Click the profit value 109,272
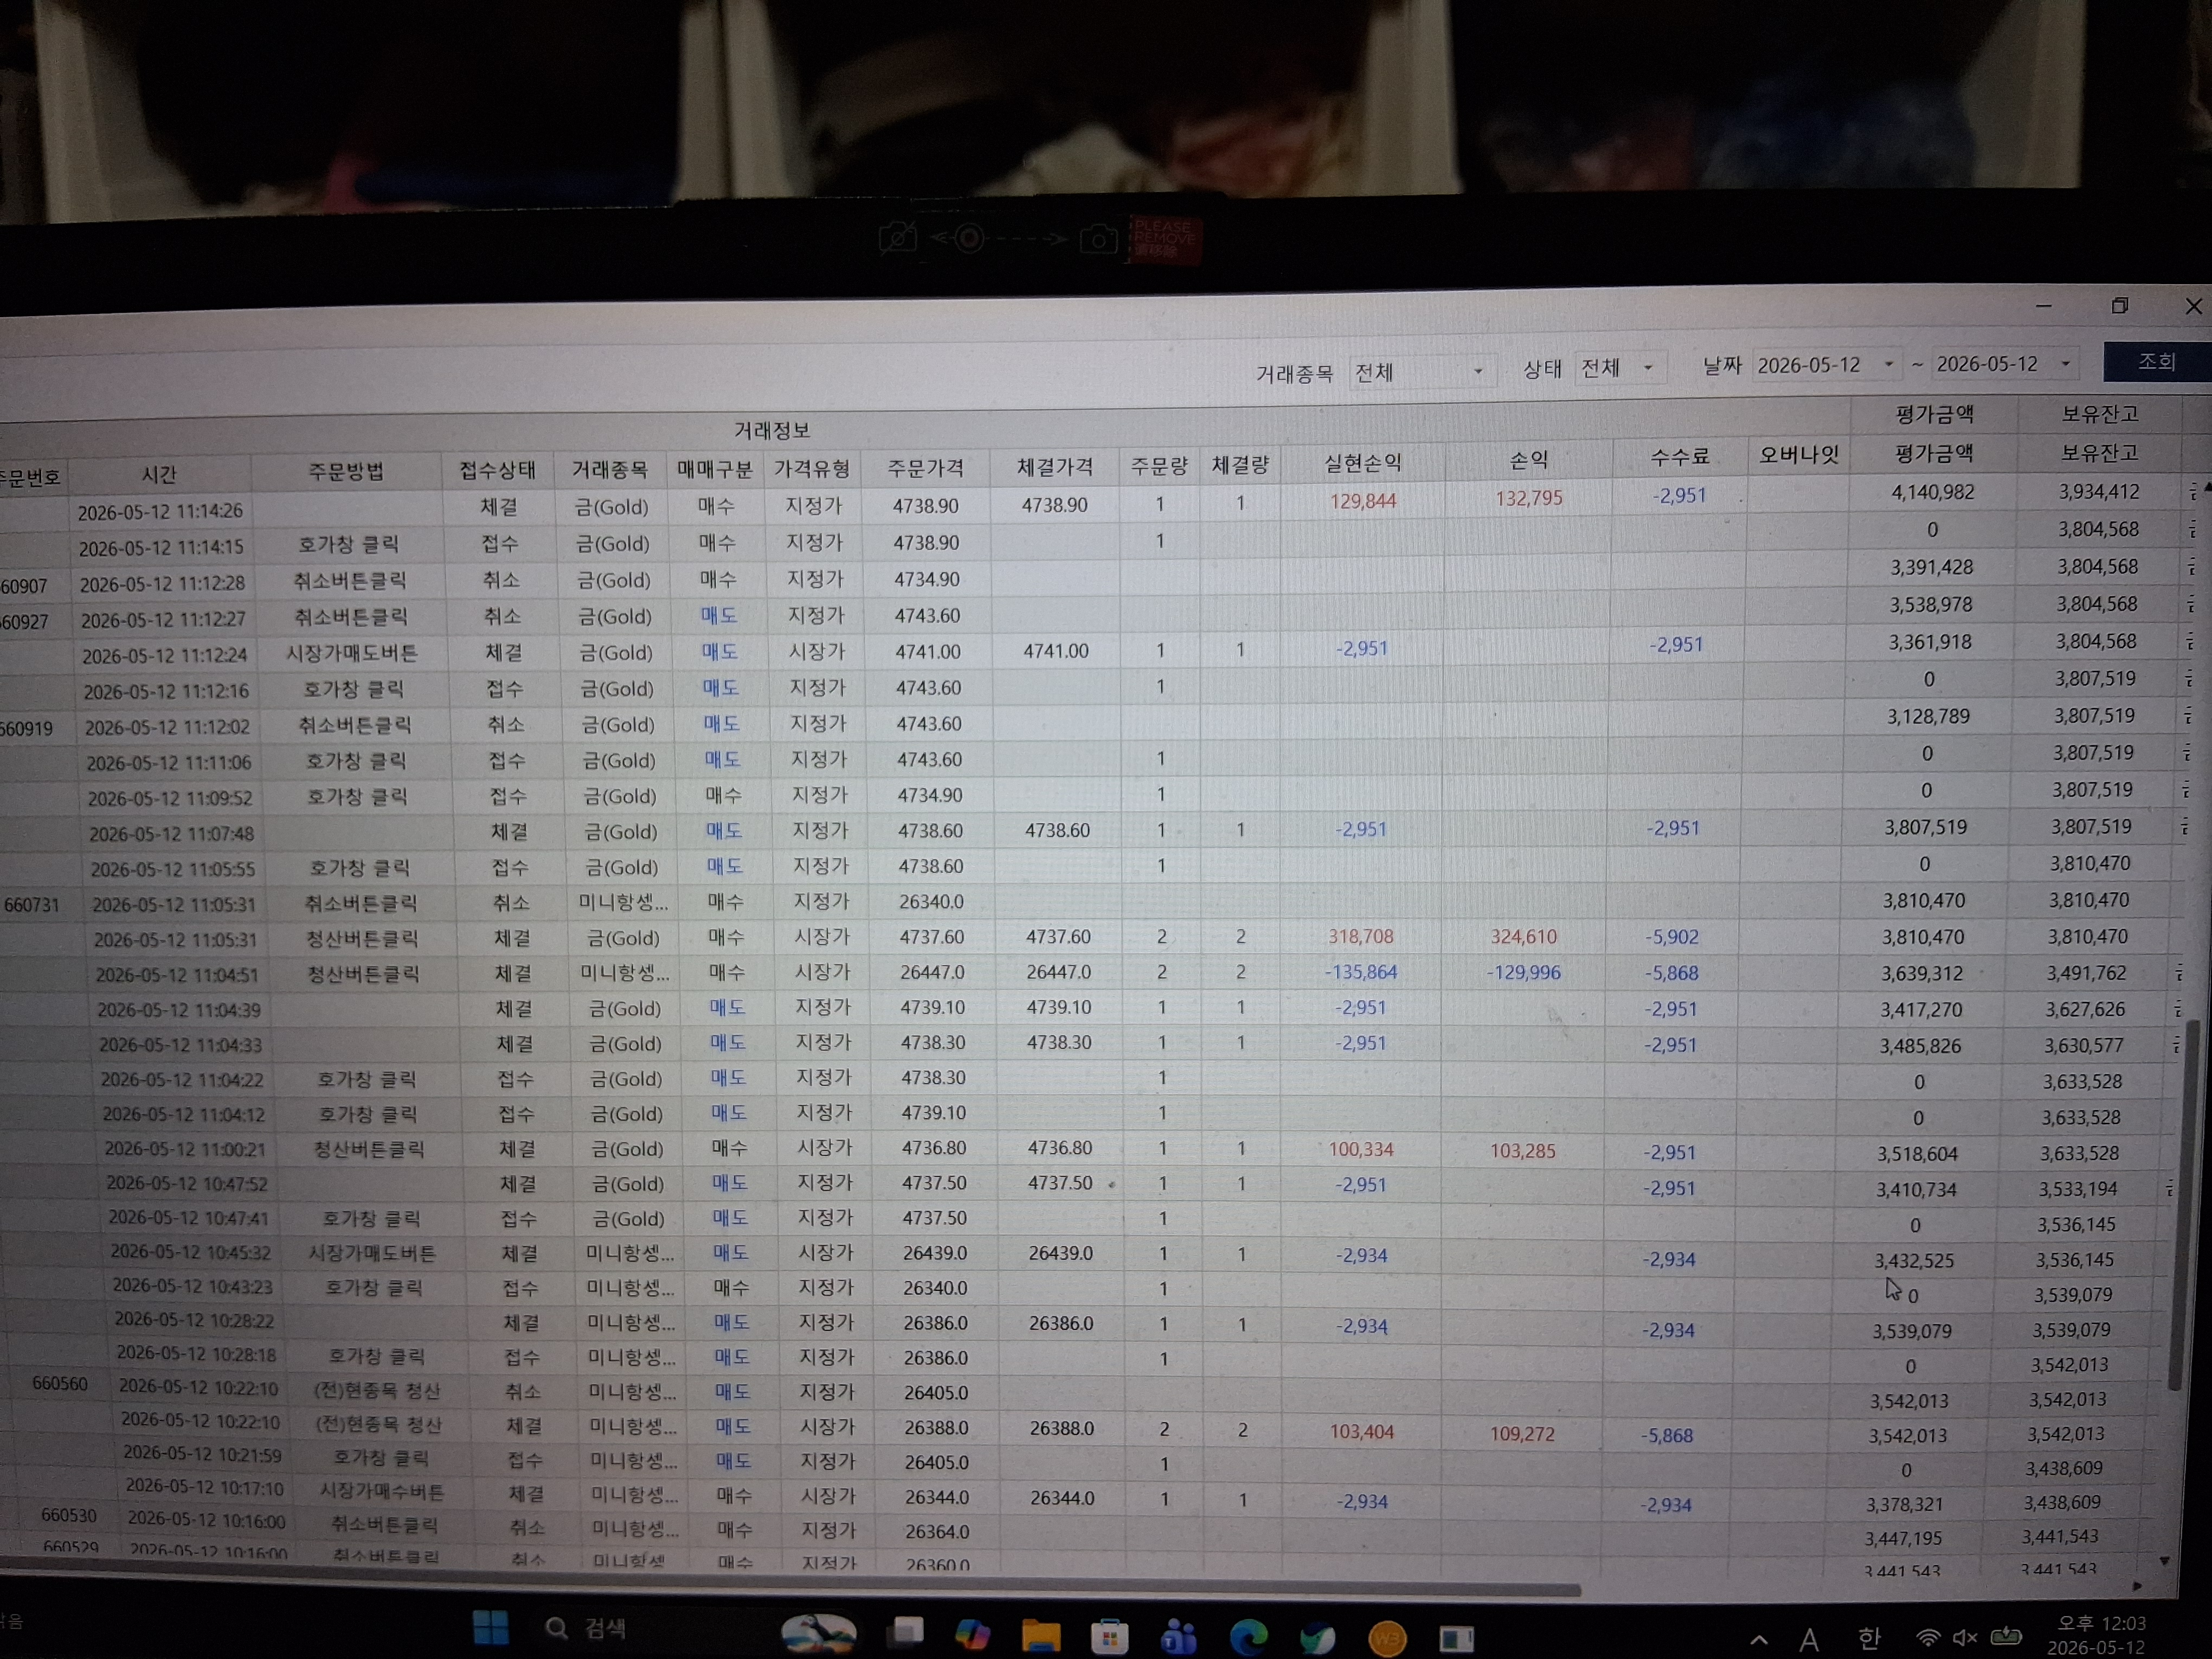 point(1522,1434)
